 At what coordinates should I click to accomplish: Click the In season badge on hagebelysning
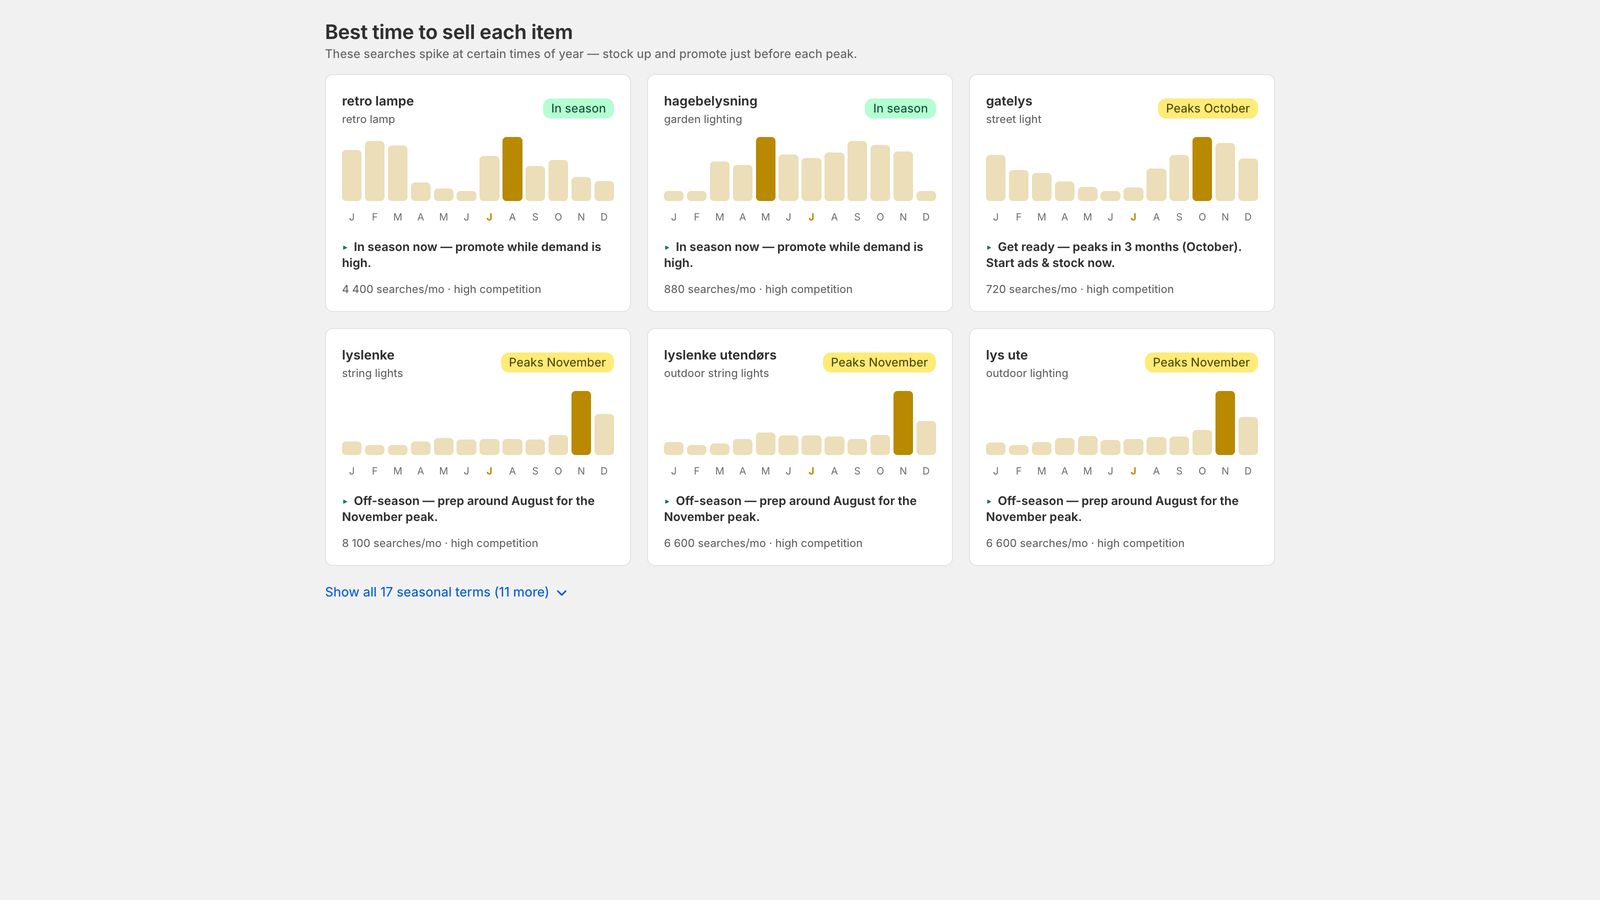[x=900, y=108]
